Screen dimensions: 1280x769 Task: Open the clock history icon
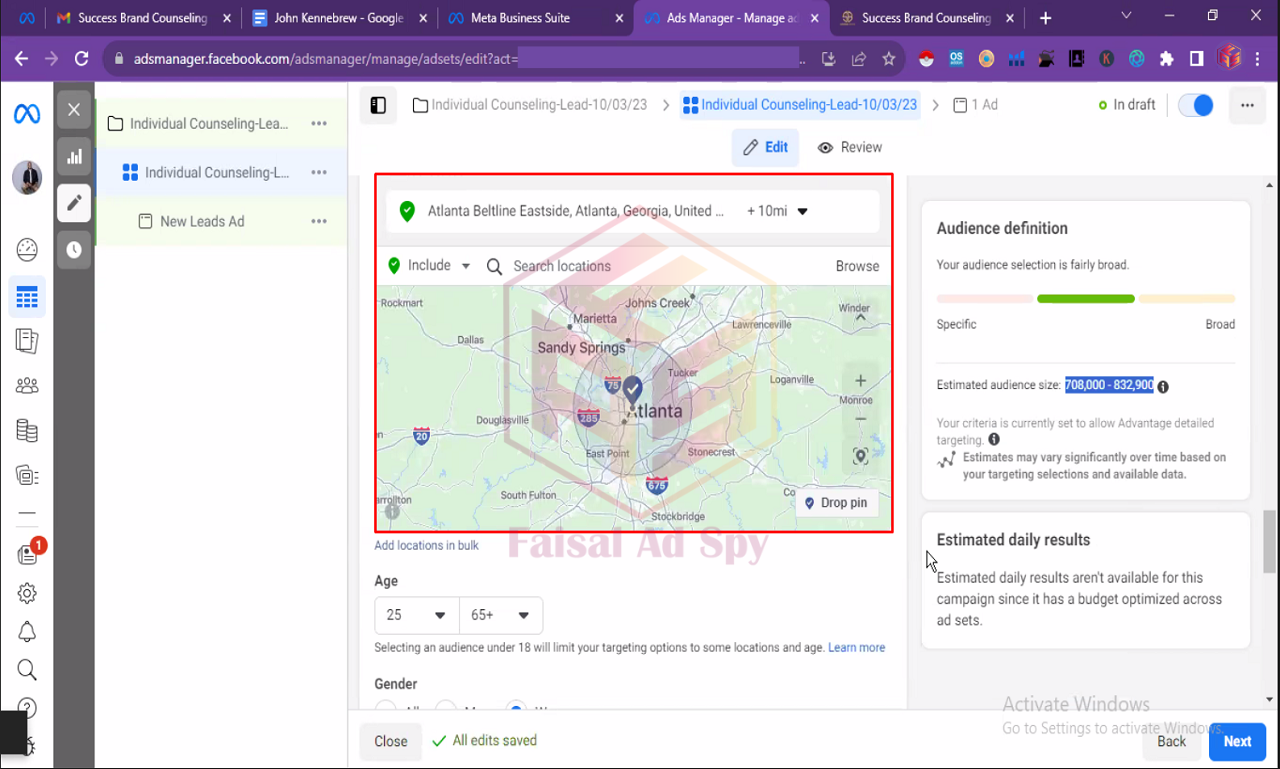pos(74,250)
